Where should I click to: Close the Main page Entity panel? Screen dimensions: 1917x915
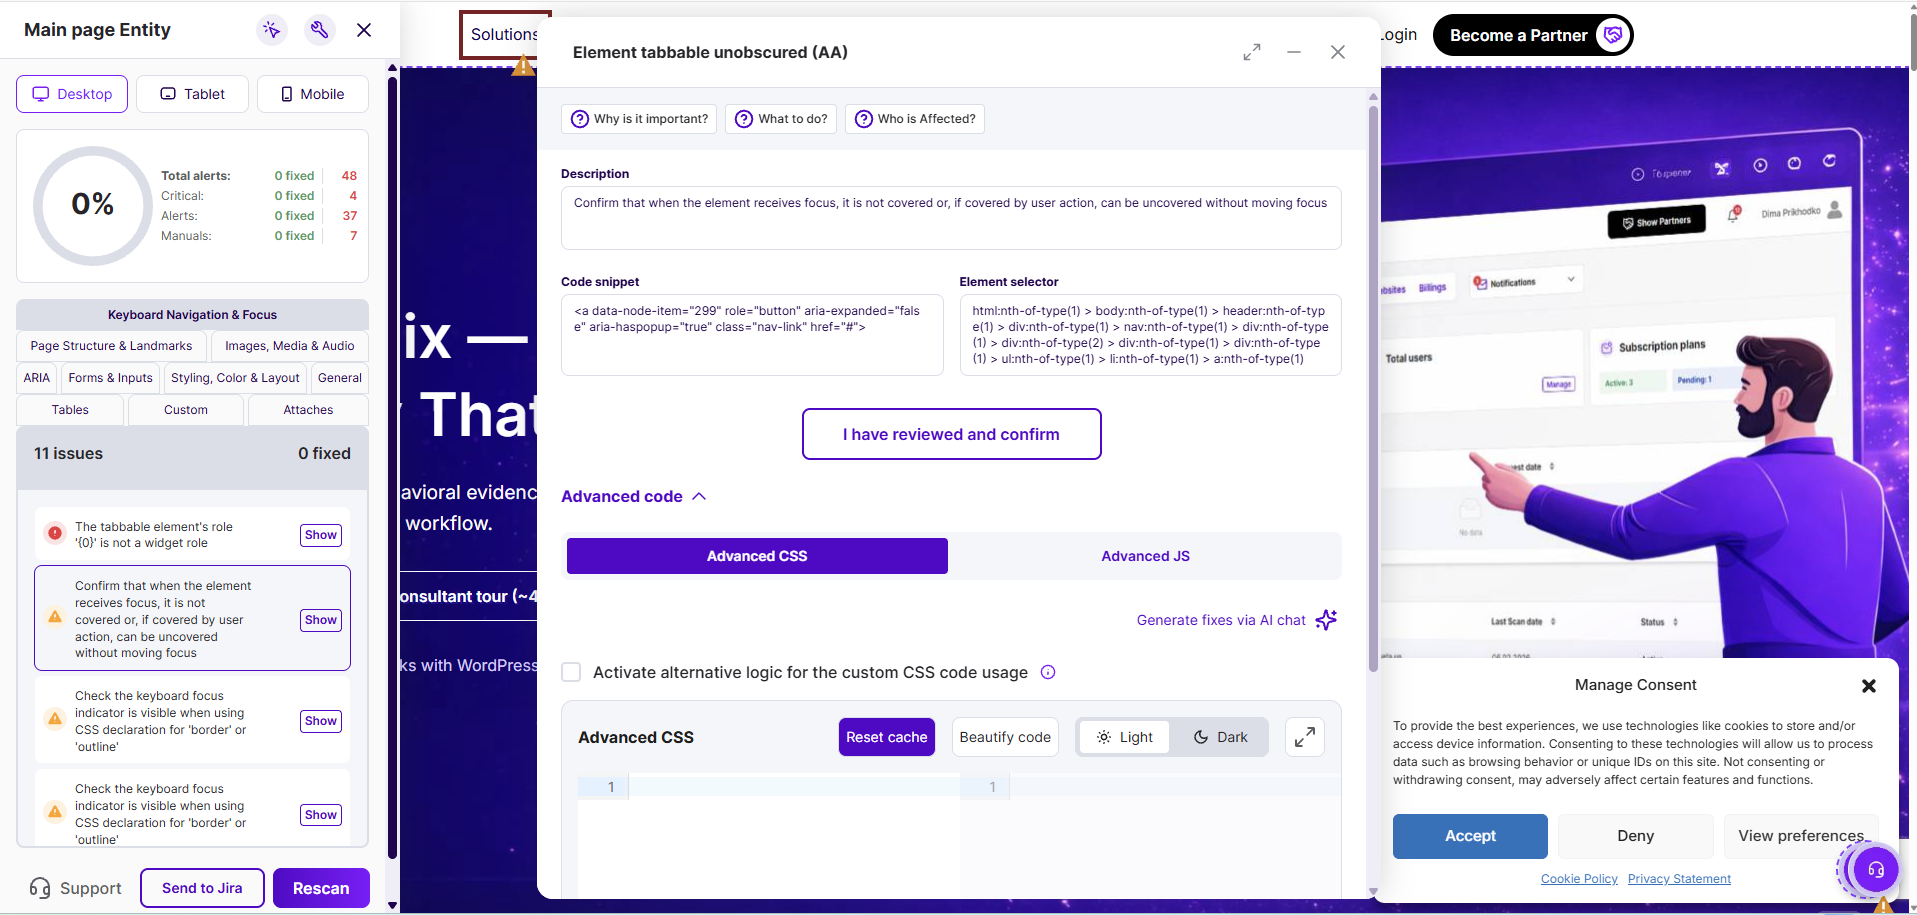coord(364,30)
